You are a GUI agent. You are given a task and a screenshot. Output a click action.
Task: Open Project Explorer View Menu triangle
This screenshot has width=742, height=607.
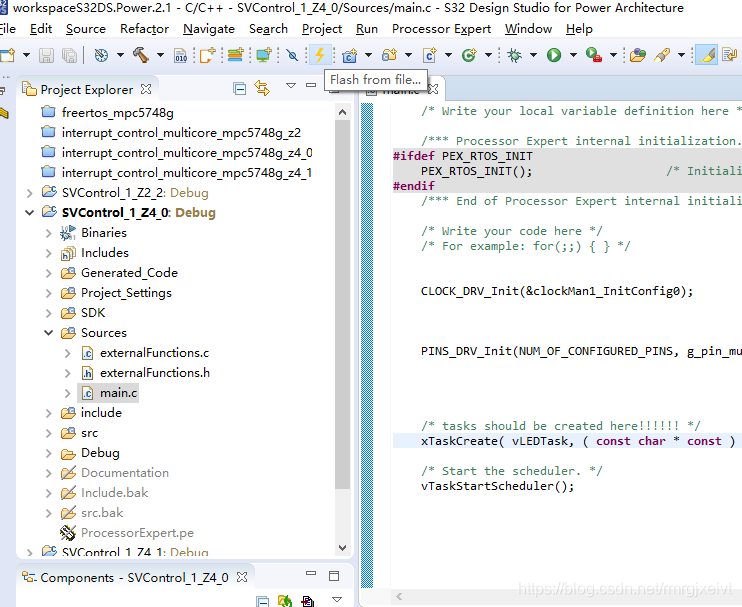[x=291, y=85]
